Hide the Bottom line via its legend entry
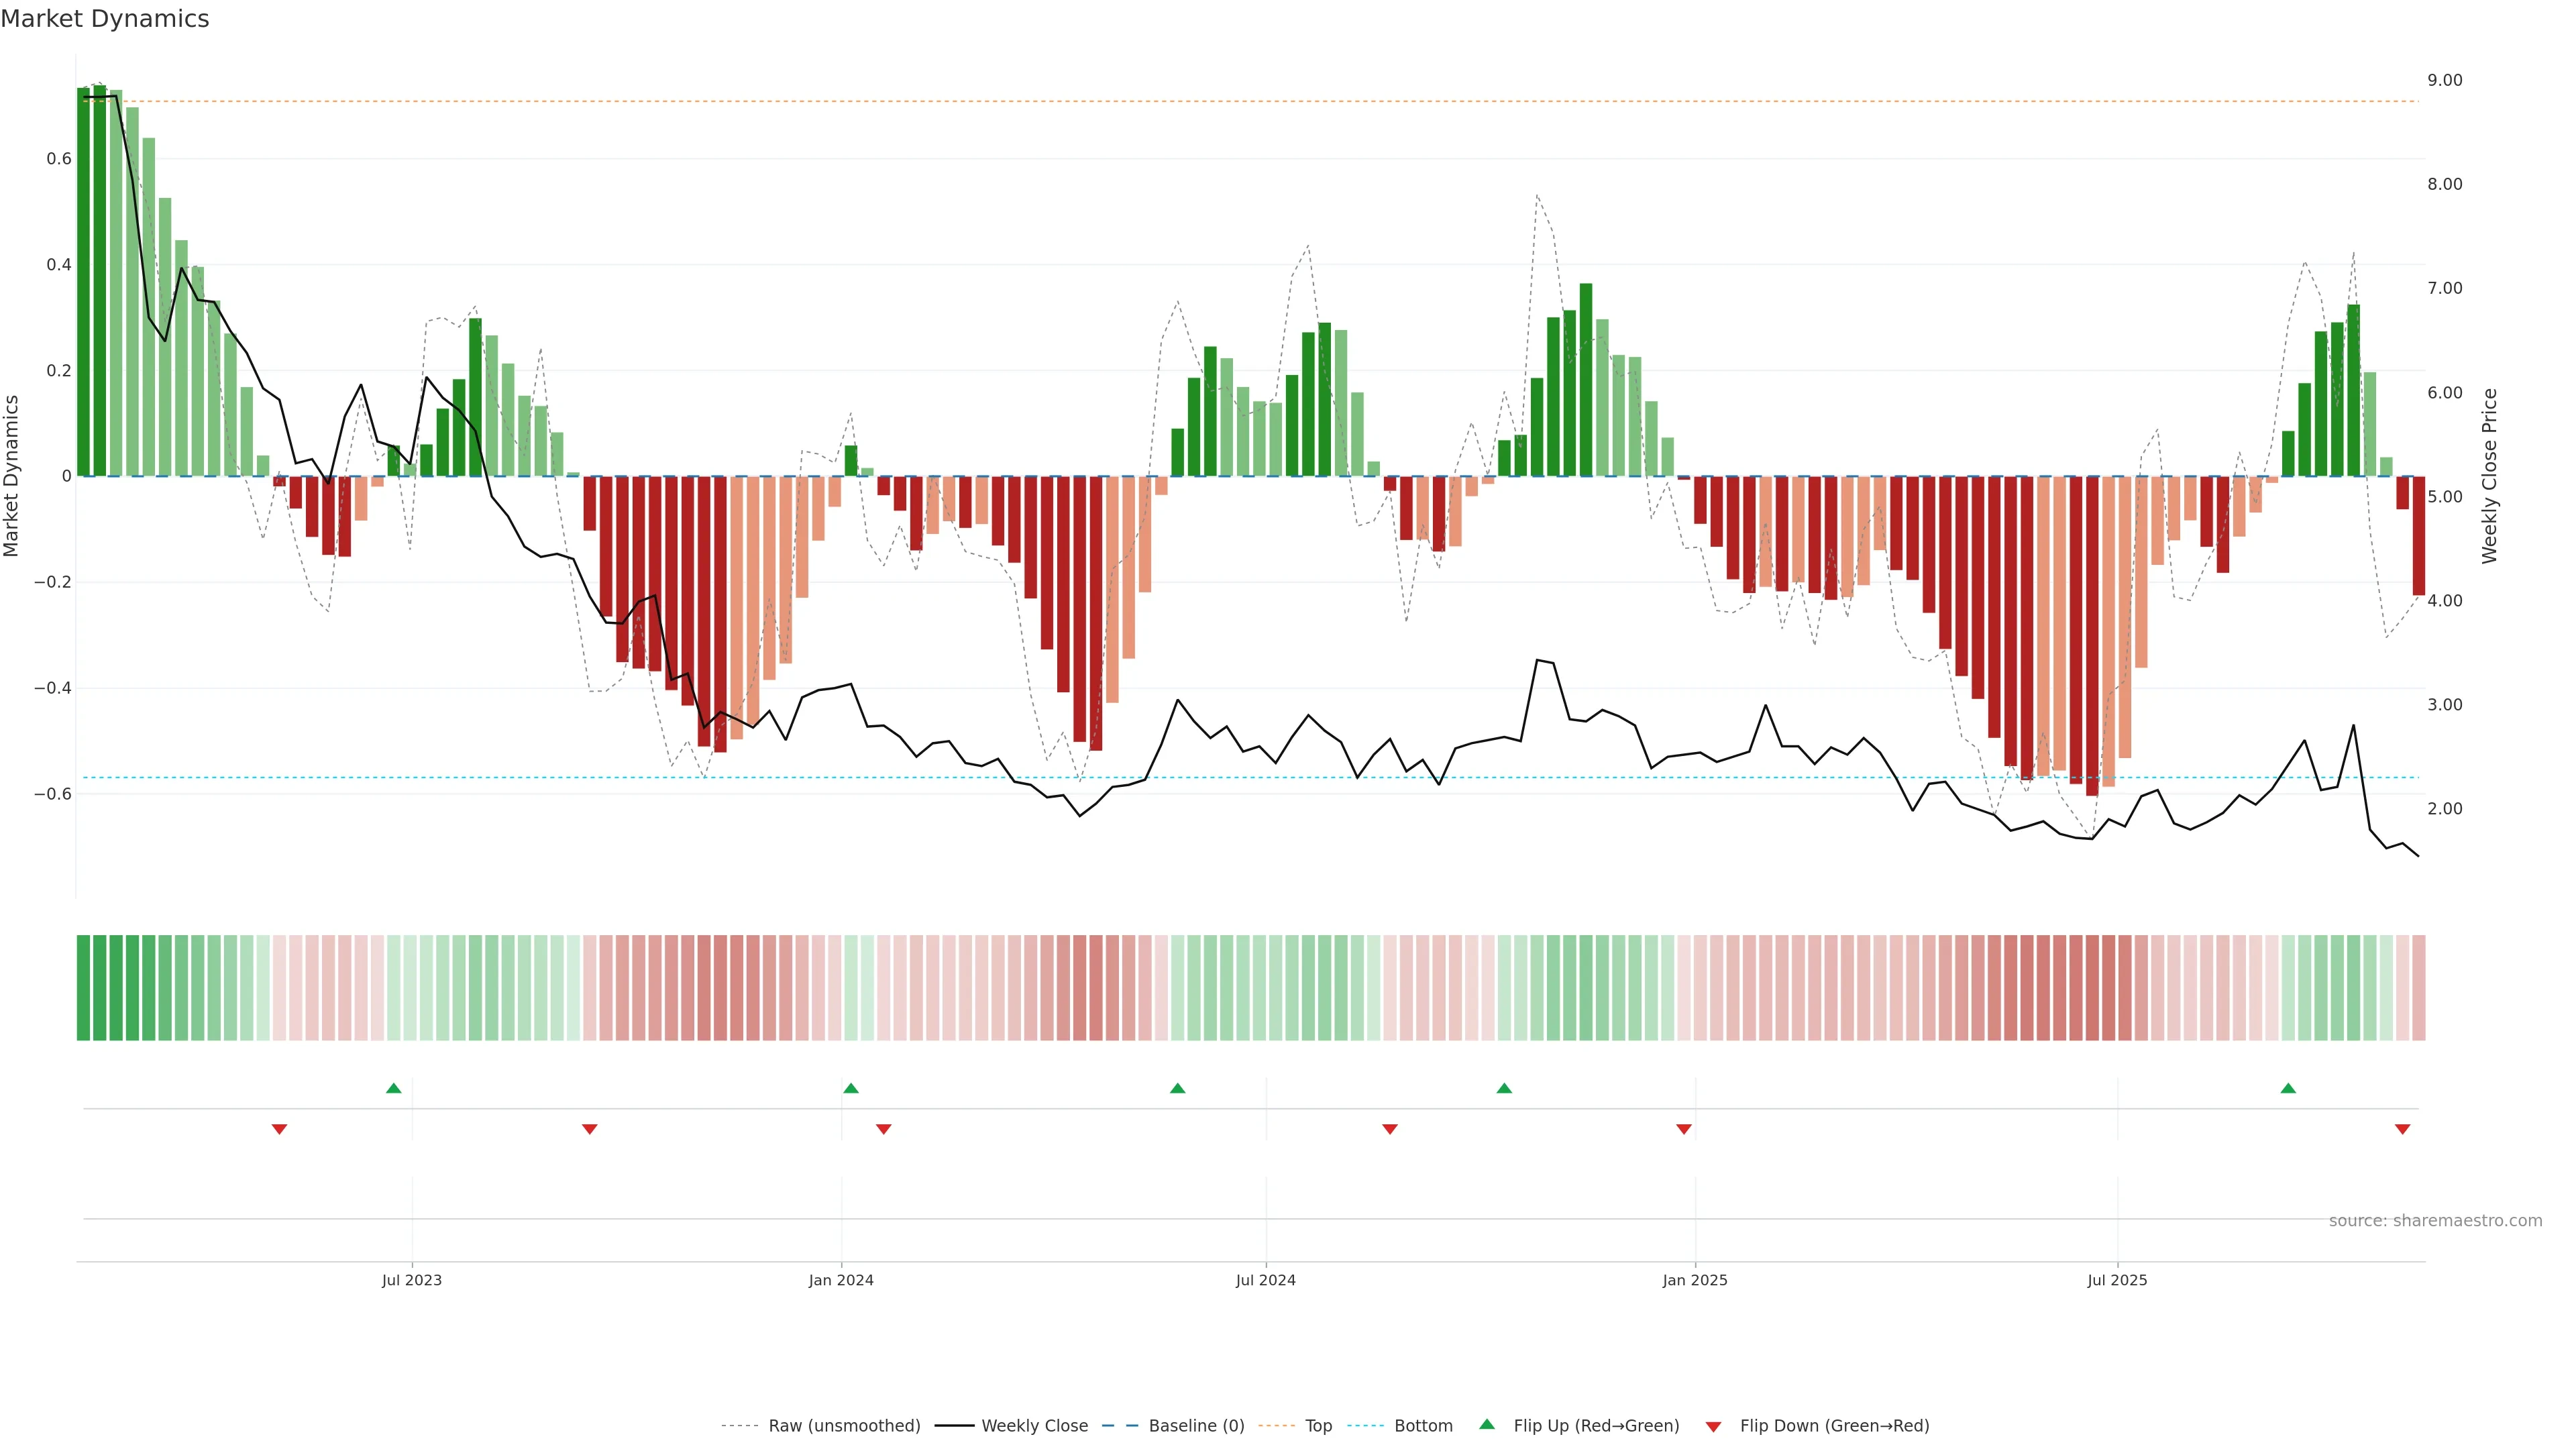The width and height of the screenshot is (2576, 1449). 1423,1426
